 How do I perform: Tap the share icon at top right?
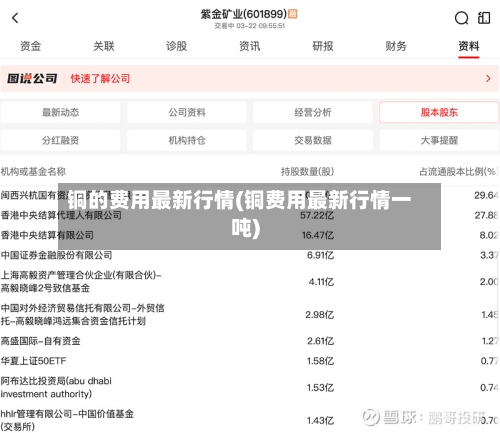(484, 18)
